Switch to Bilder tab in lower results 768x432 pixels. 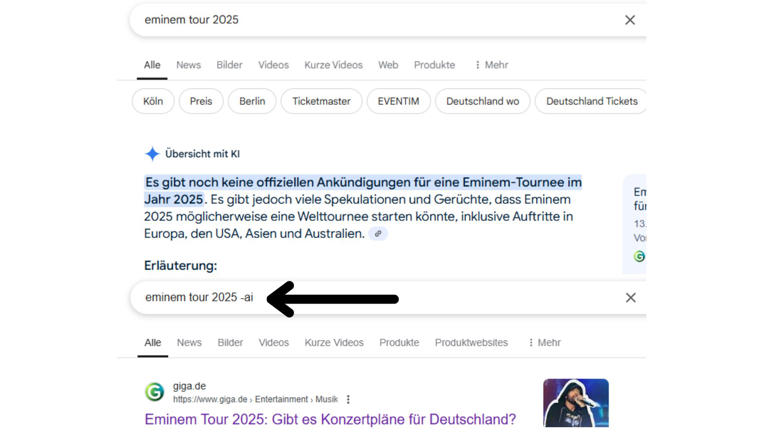click(x=230, y=342)
